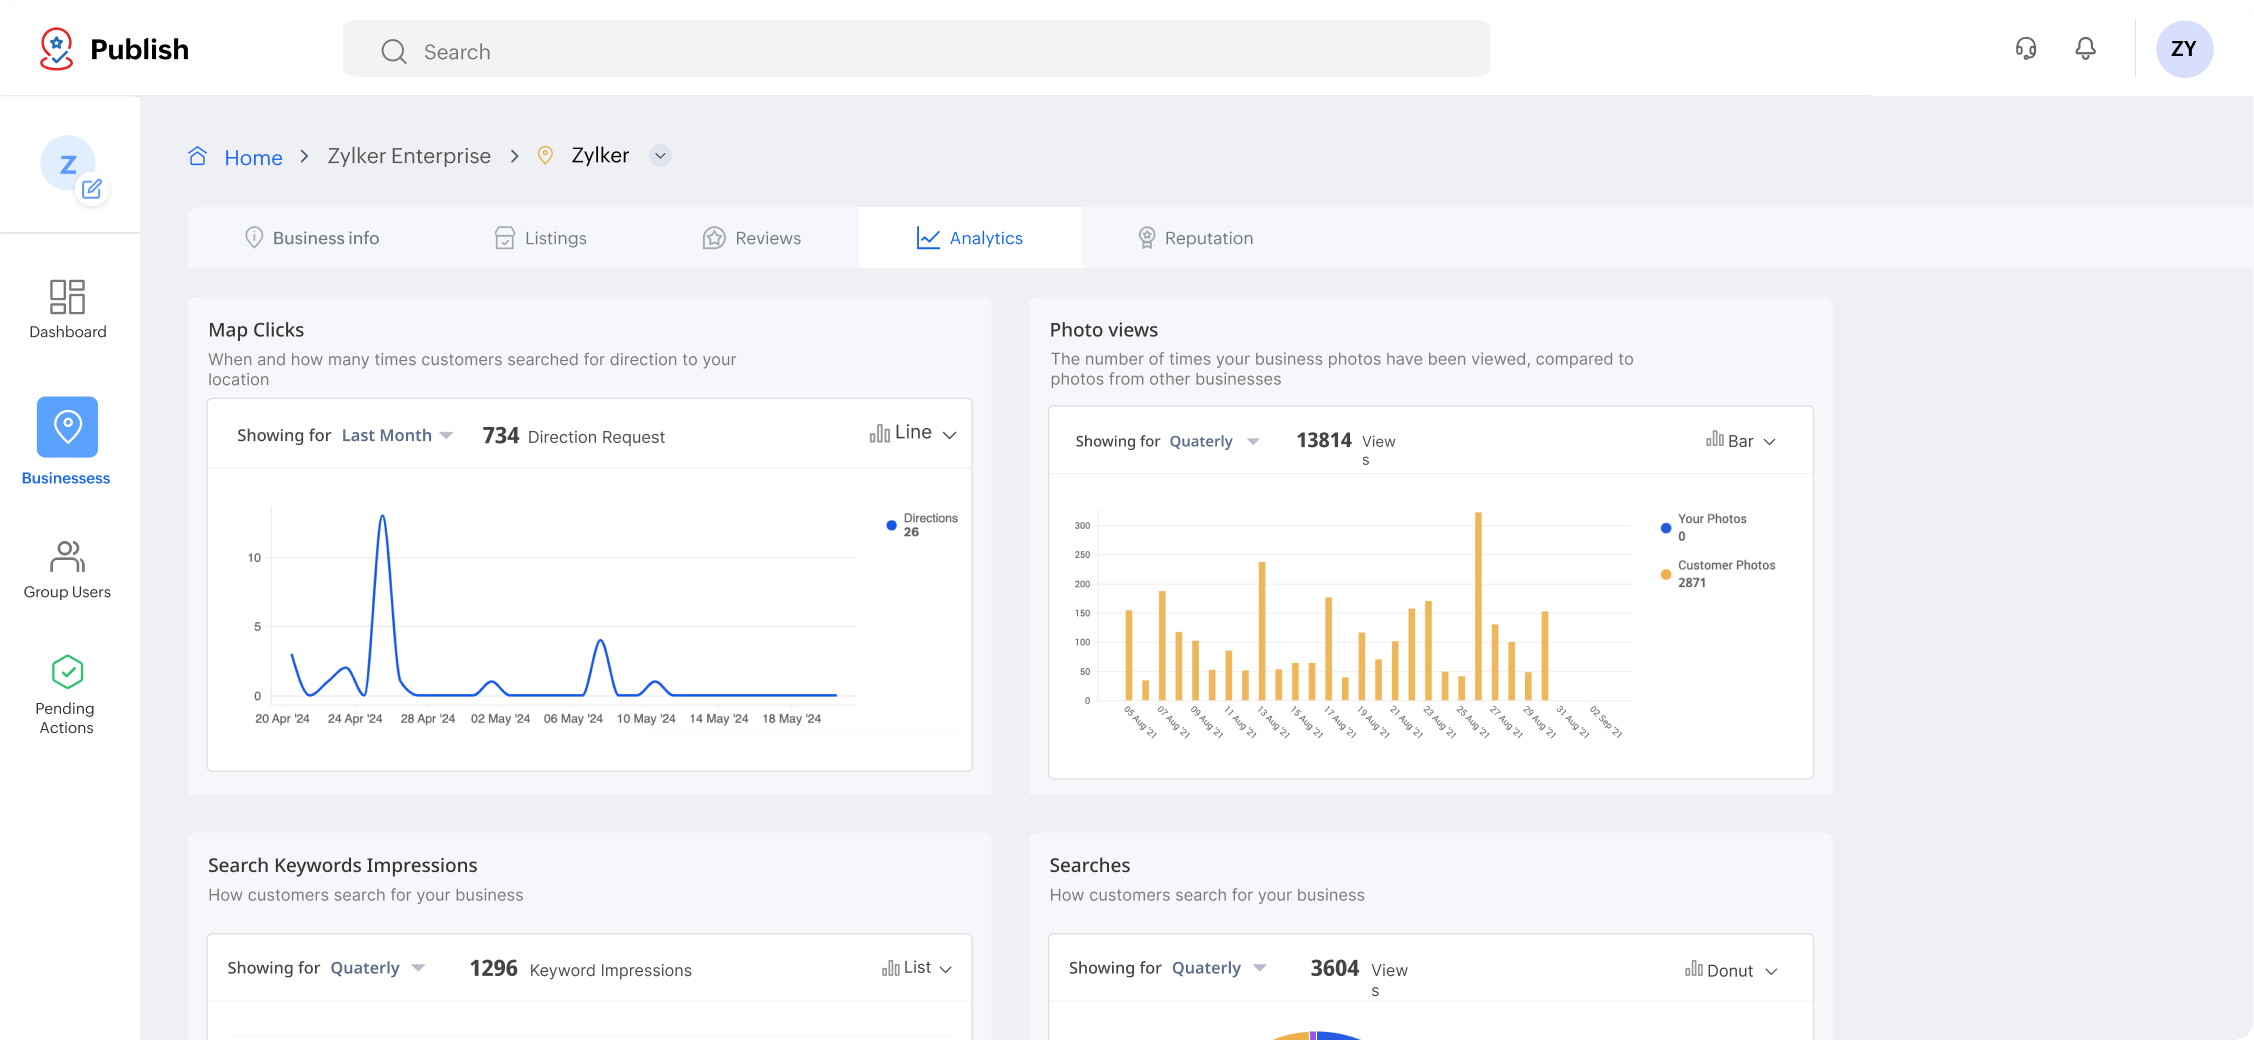This screenshot has height=1040, width=2254.
Task: Go to Home breadcrumb link
Action: click(253, 158)
